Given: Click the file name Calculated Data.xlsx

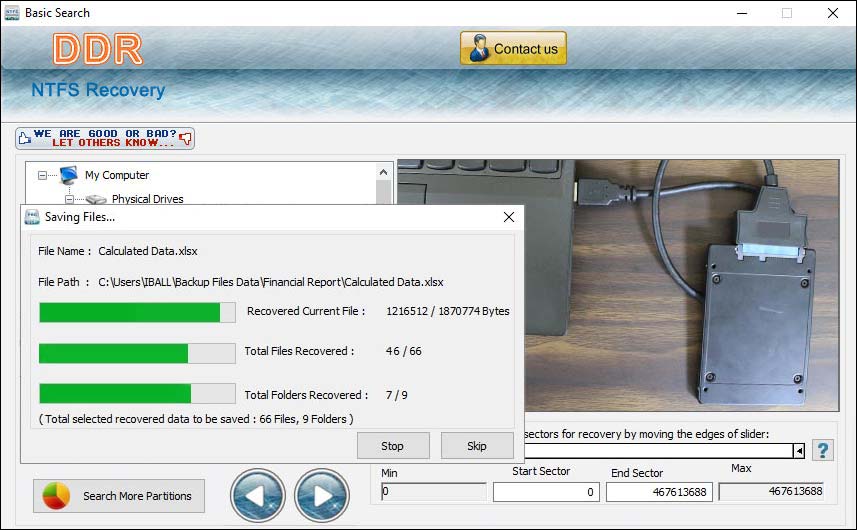Looking at the screenshot, I should 148,251.
